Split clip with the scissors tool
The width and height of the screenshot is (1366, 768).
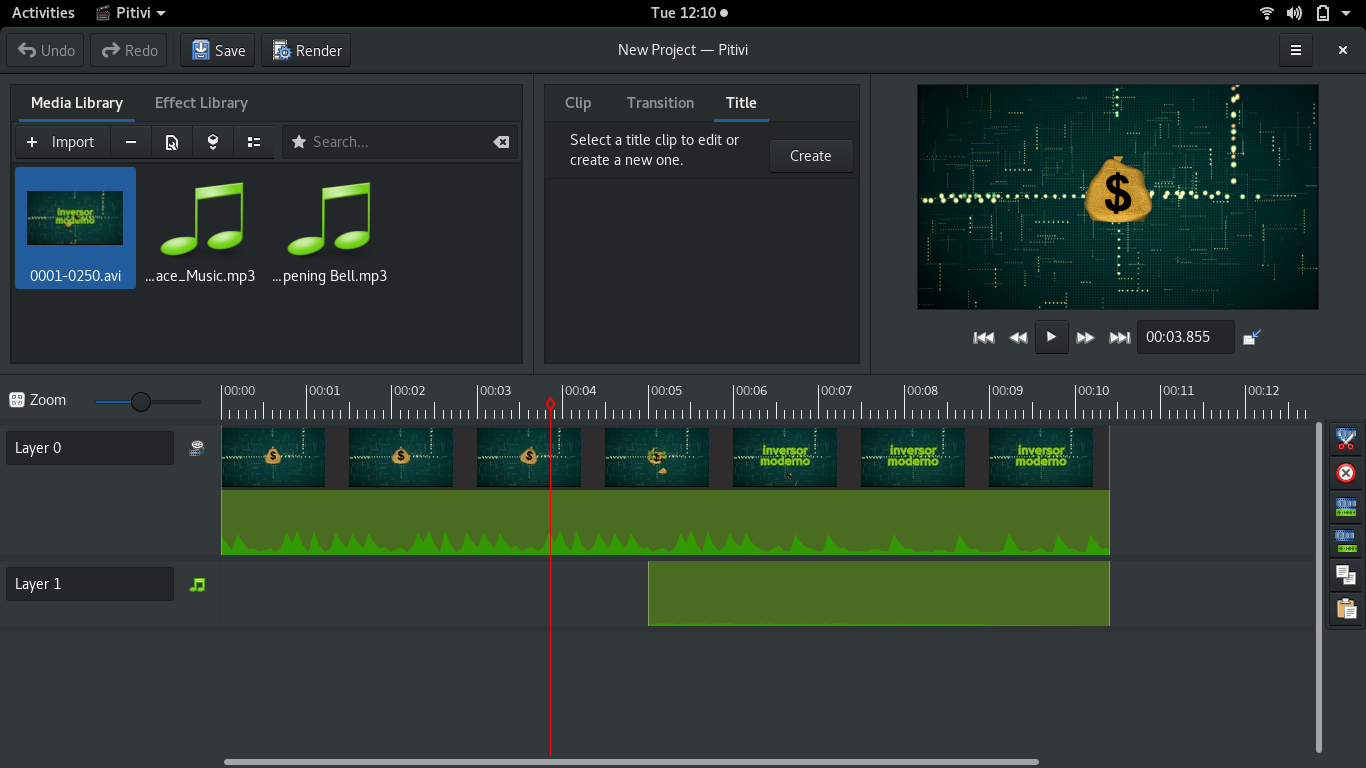pos(1346,438)
